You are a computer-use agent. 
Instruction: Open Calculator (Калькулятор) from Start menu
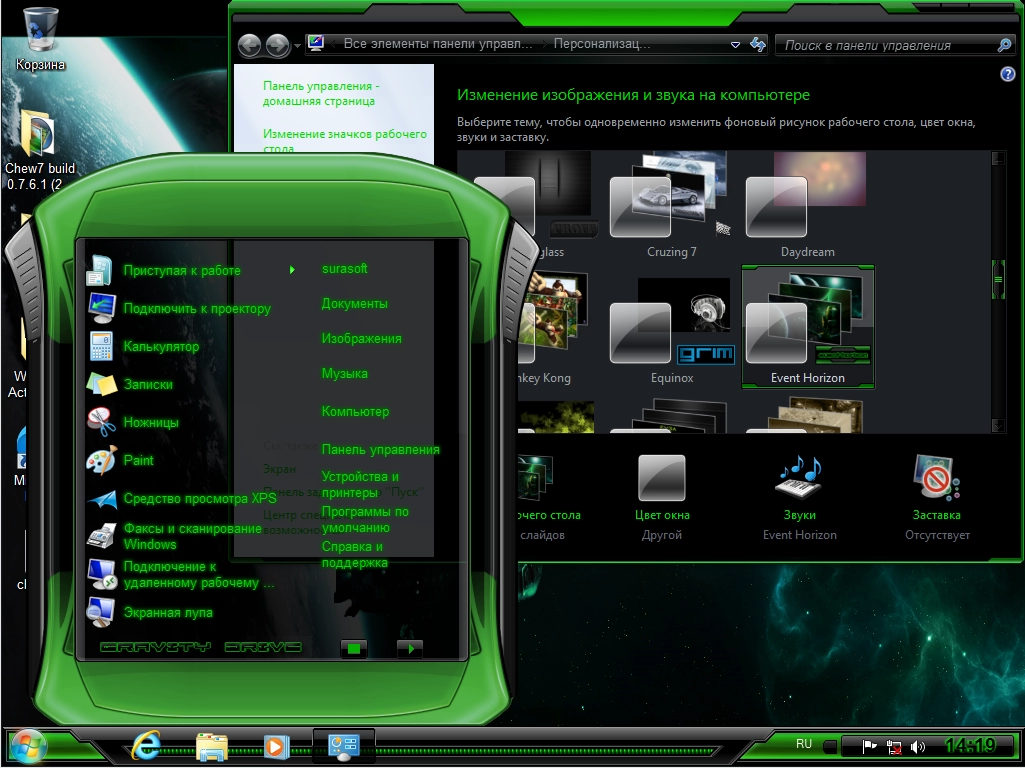160,347
